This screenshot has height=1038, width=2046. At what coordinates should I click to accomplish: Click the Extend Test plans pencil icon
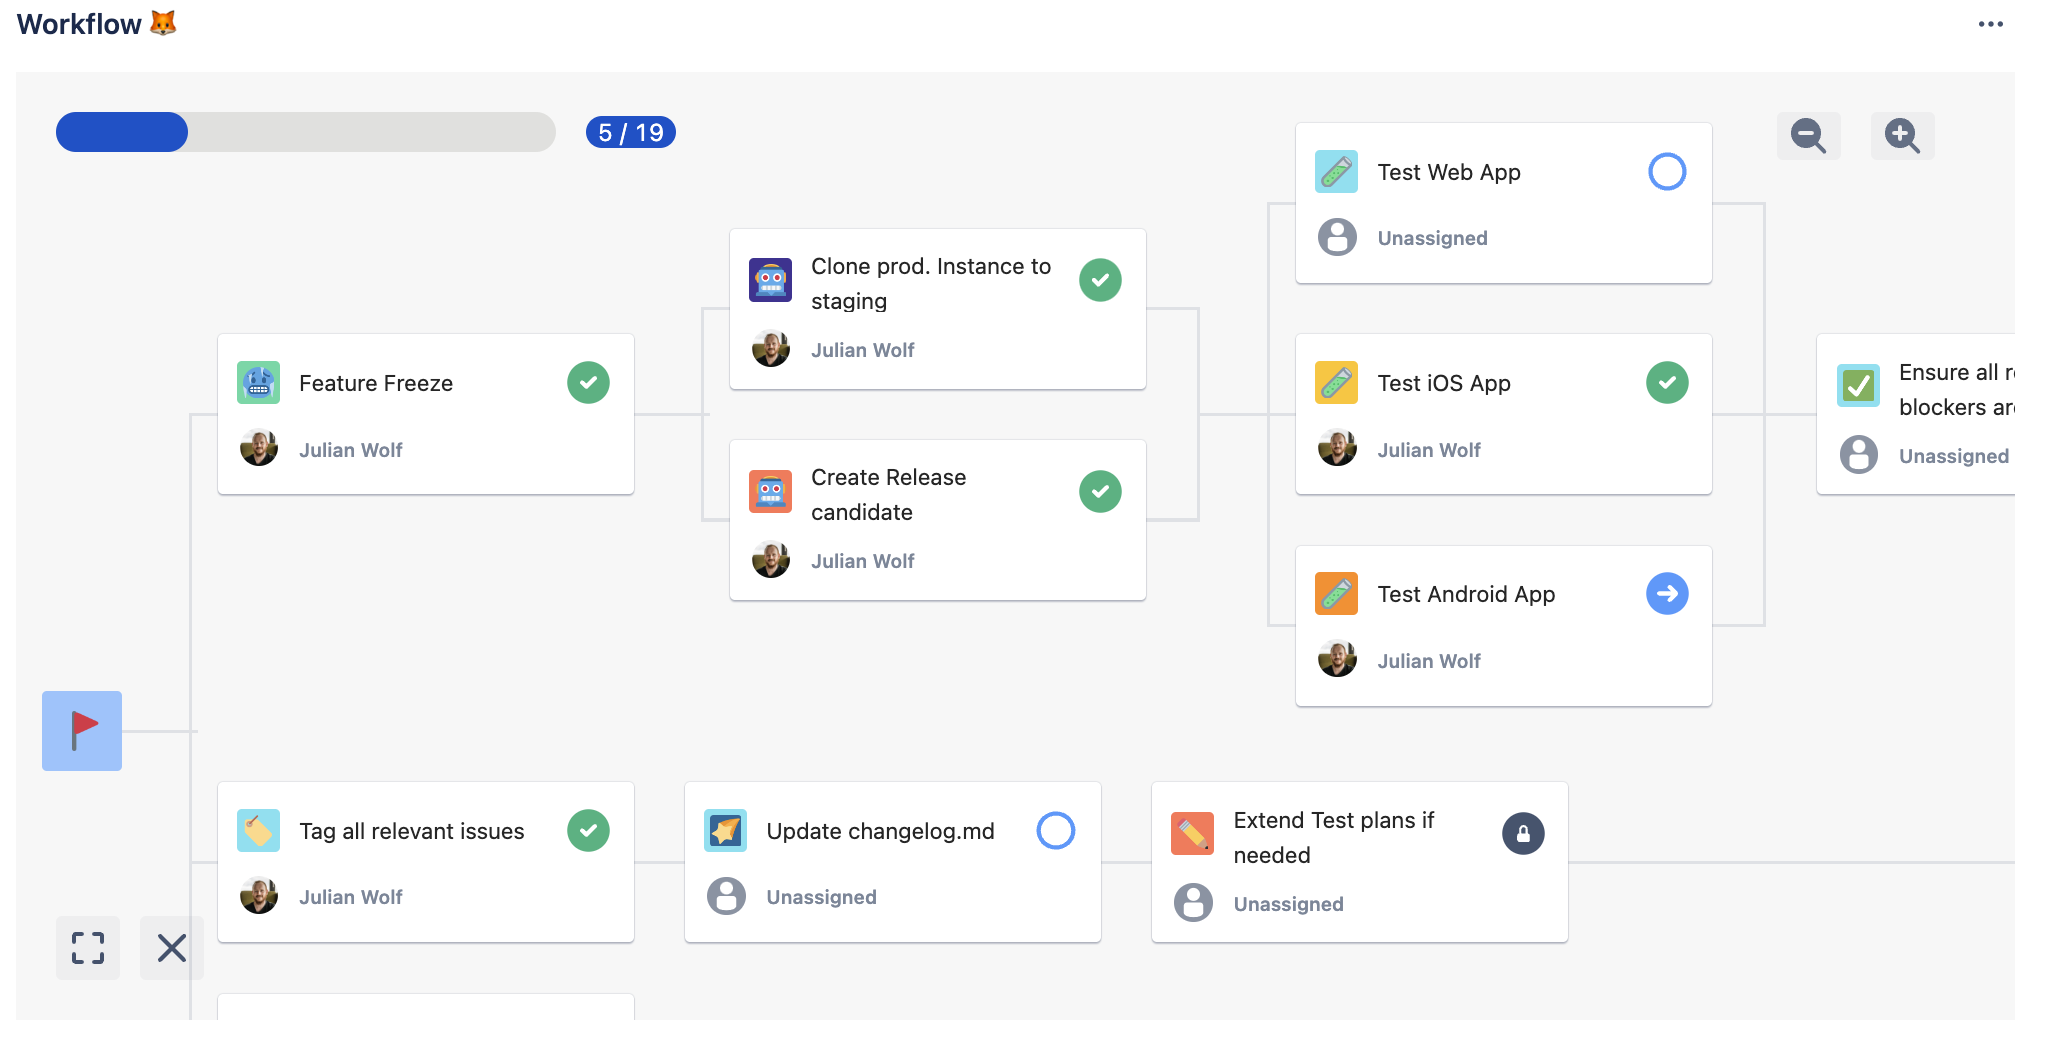click(1192, 834)
